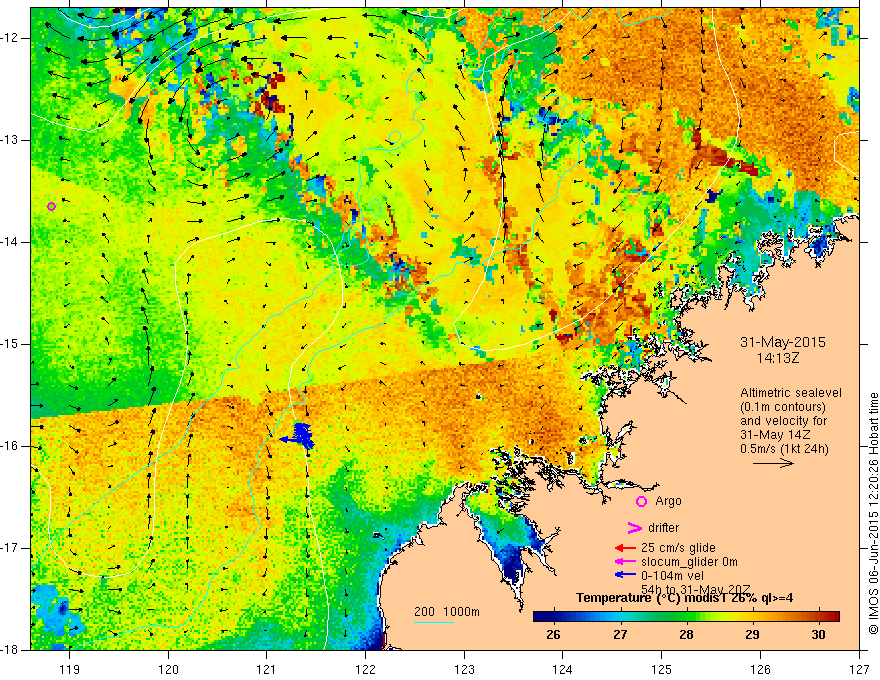Click the red 25 cm/s glide arrow

click(x=625, y=548)
